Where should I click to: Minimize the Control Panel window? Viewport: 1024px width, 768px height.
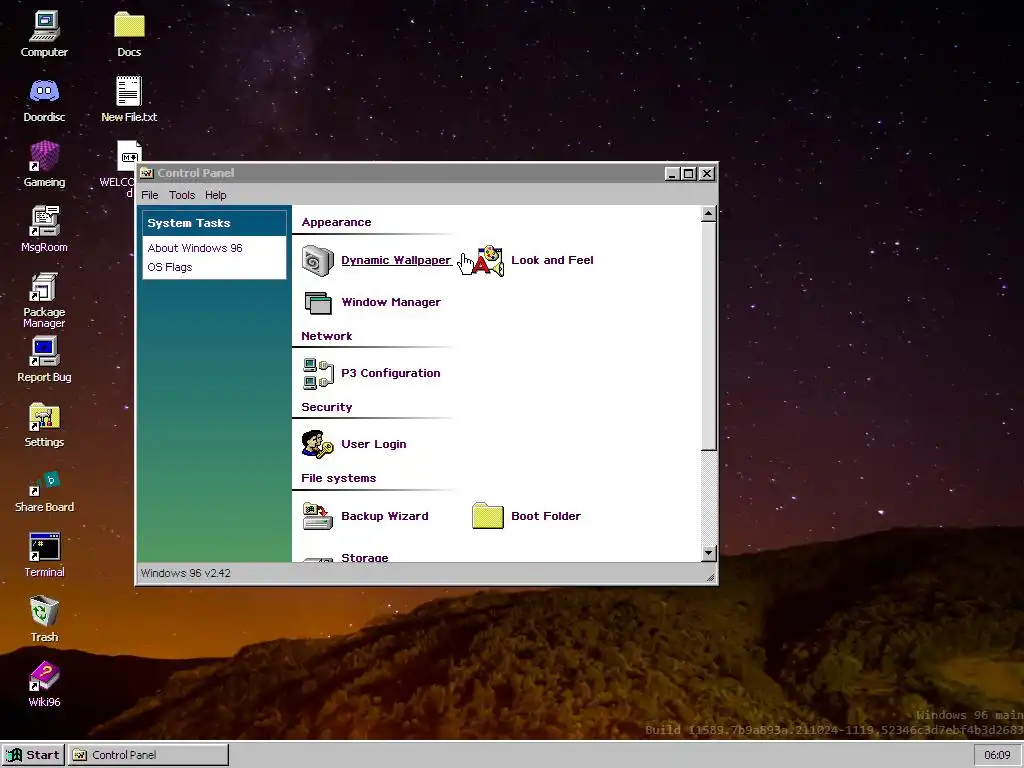tap(673, 174)
